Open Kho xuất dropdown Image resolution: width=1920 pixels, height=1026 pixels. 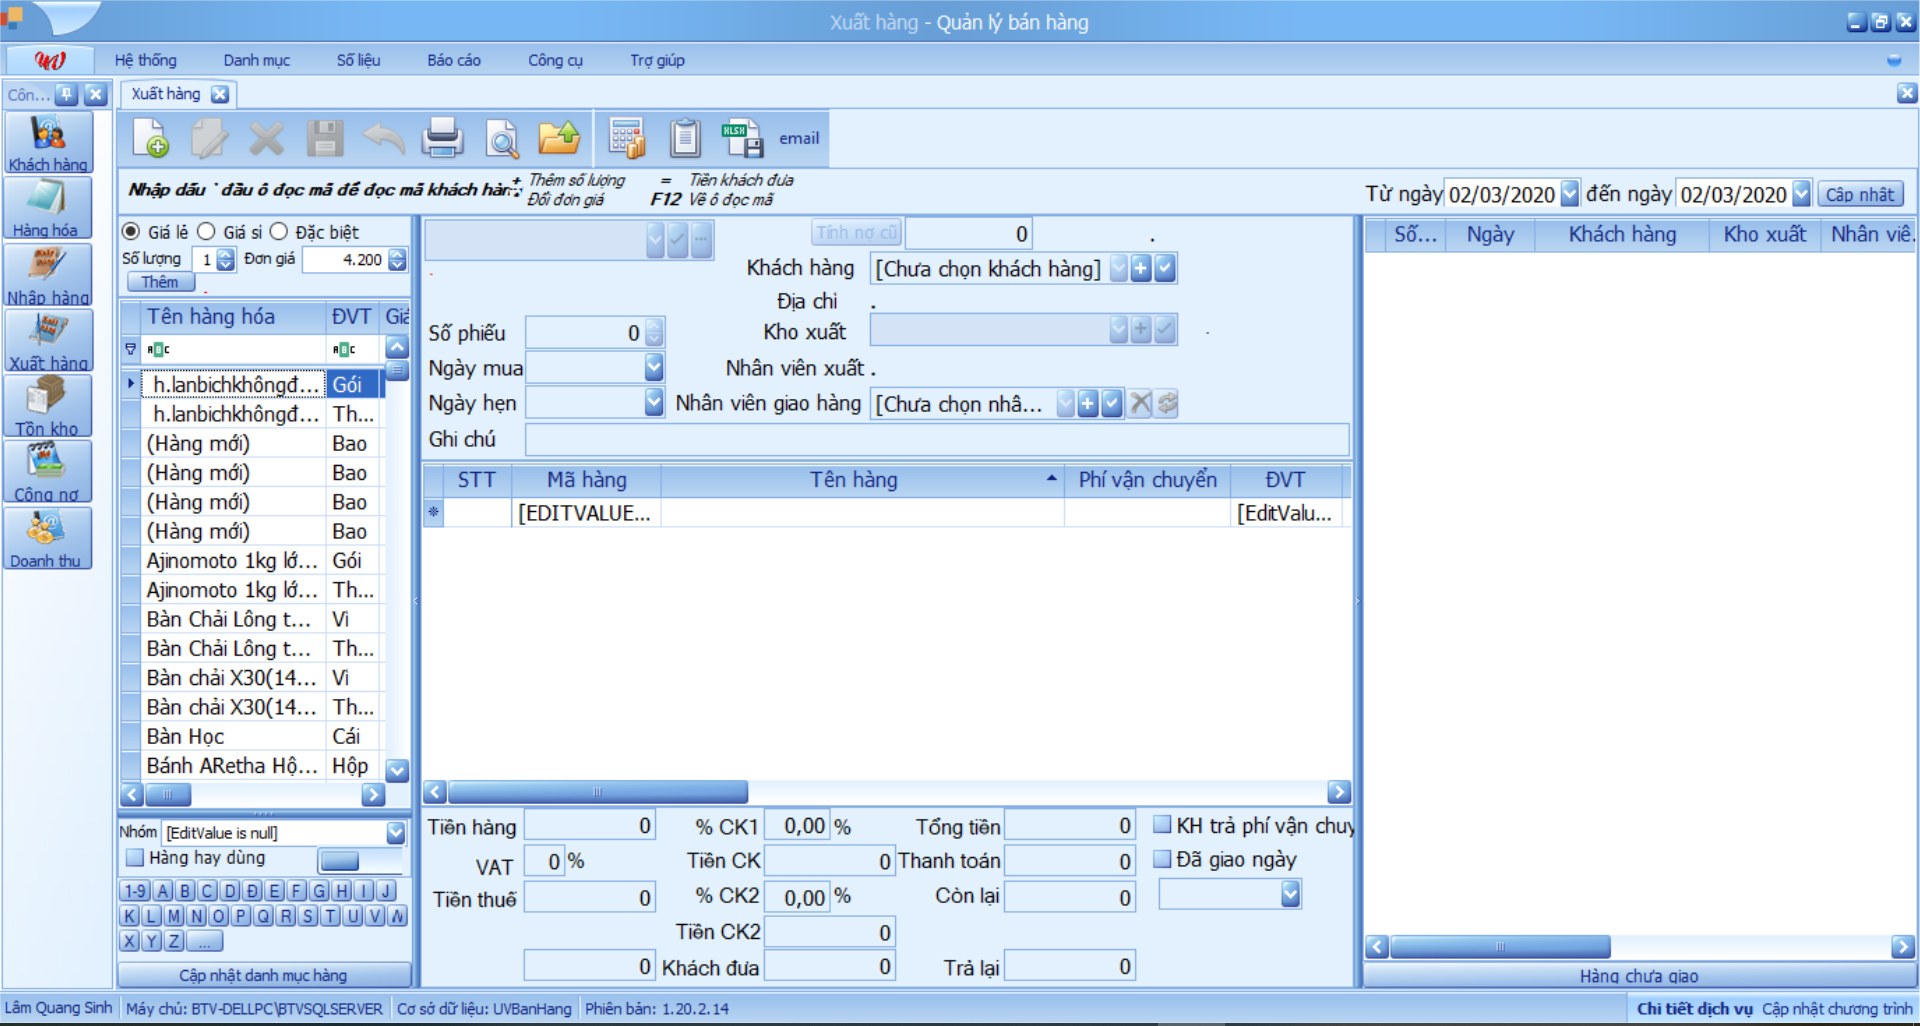(1119, 329)
